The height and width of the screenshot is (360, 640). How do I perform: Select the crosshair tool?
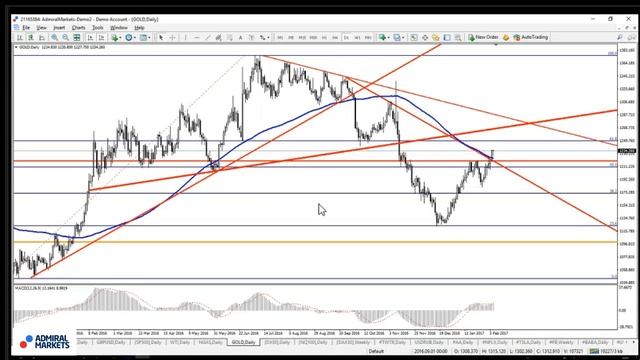coord(172,38)
